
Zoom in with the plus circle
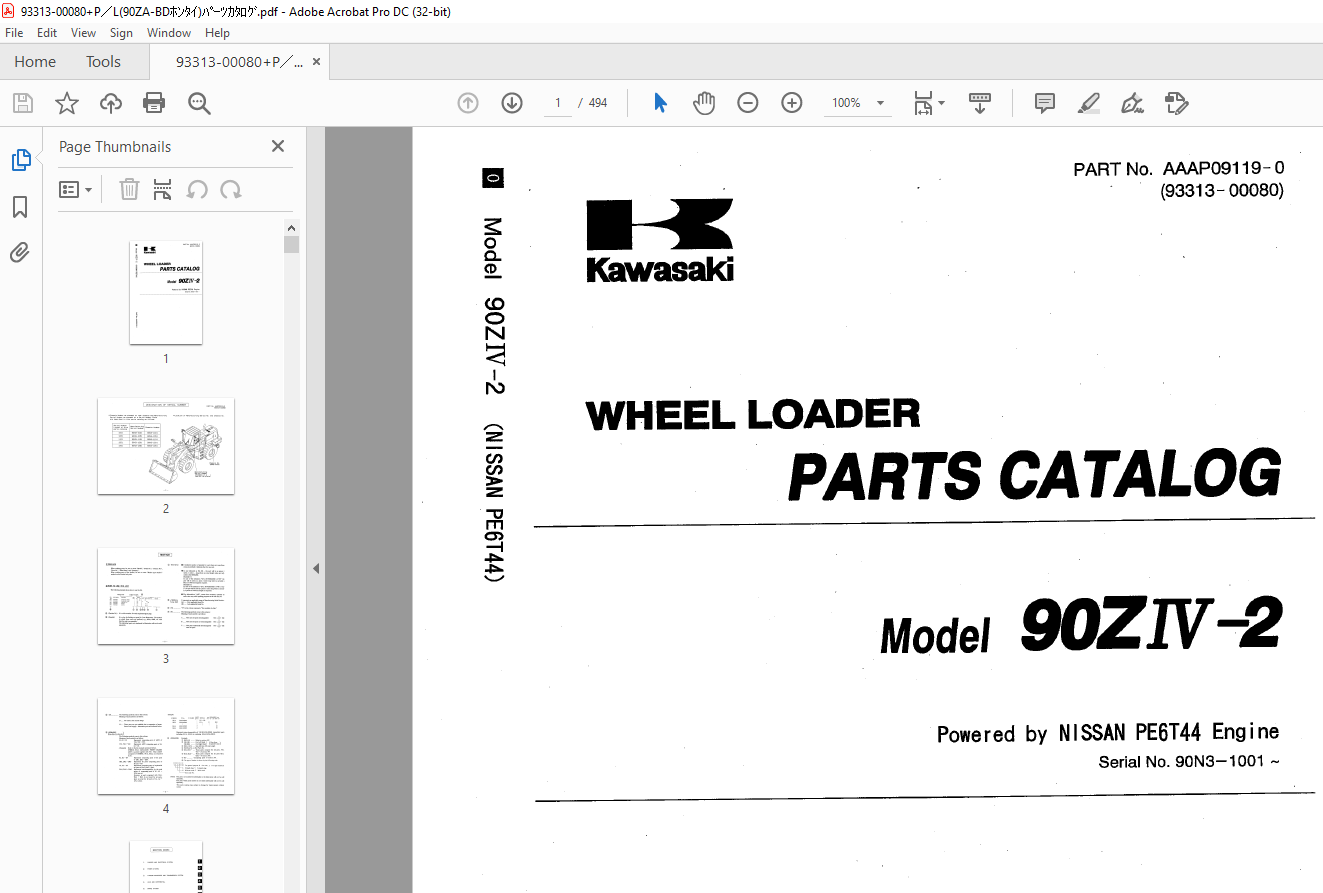click(x=792, y=103)
